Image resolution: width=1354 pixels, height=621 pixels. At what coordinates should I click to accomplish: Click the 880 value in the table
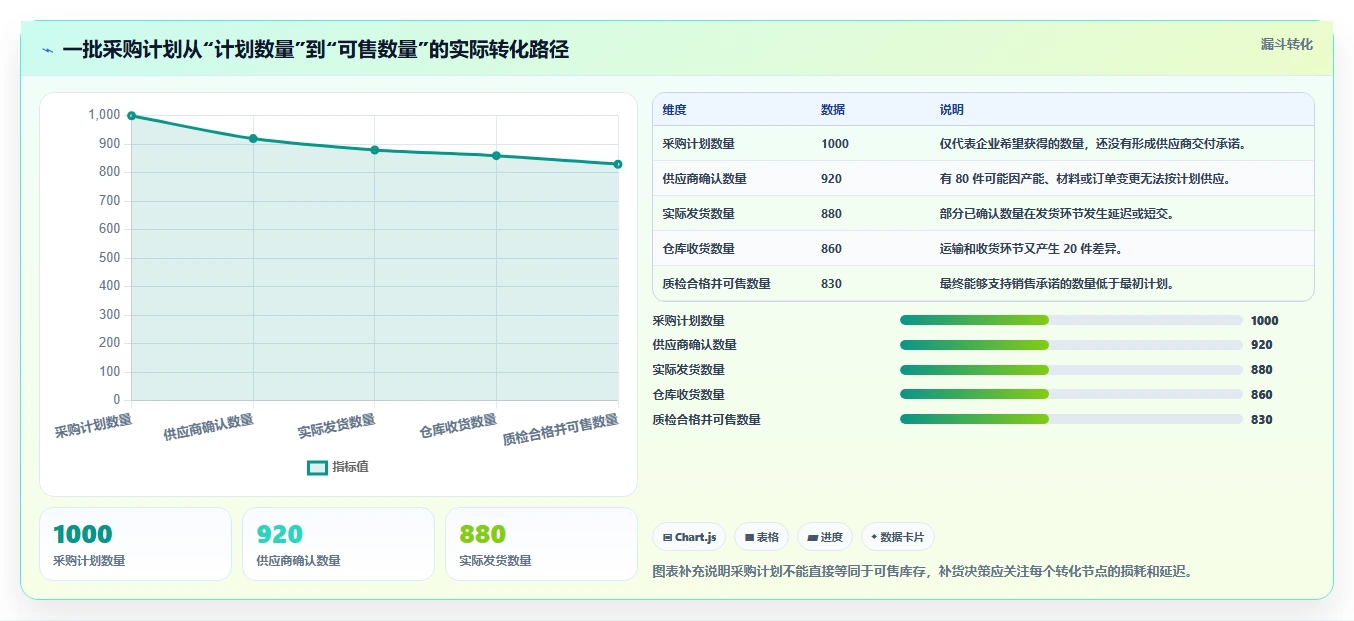(x=831, y=214)
